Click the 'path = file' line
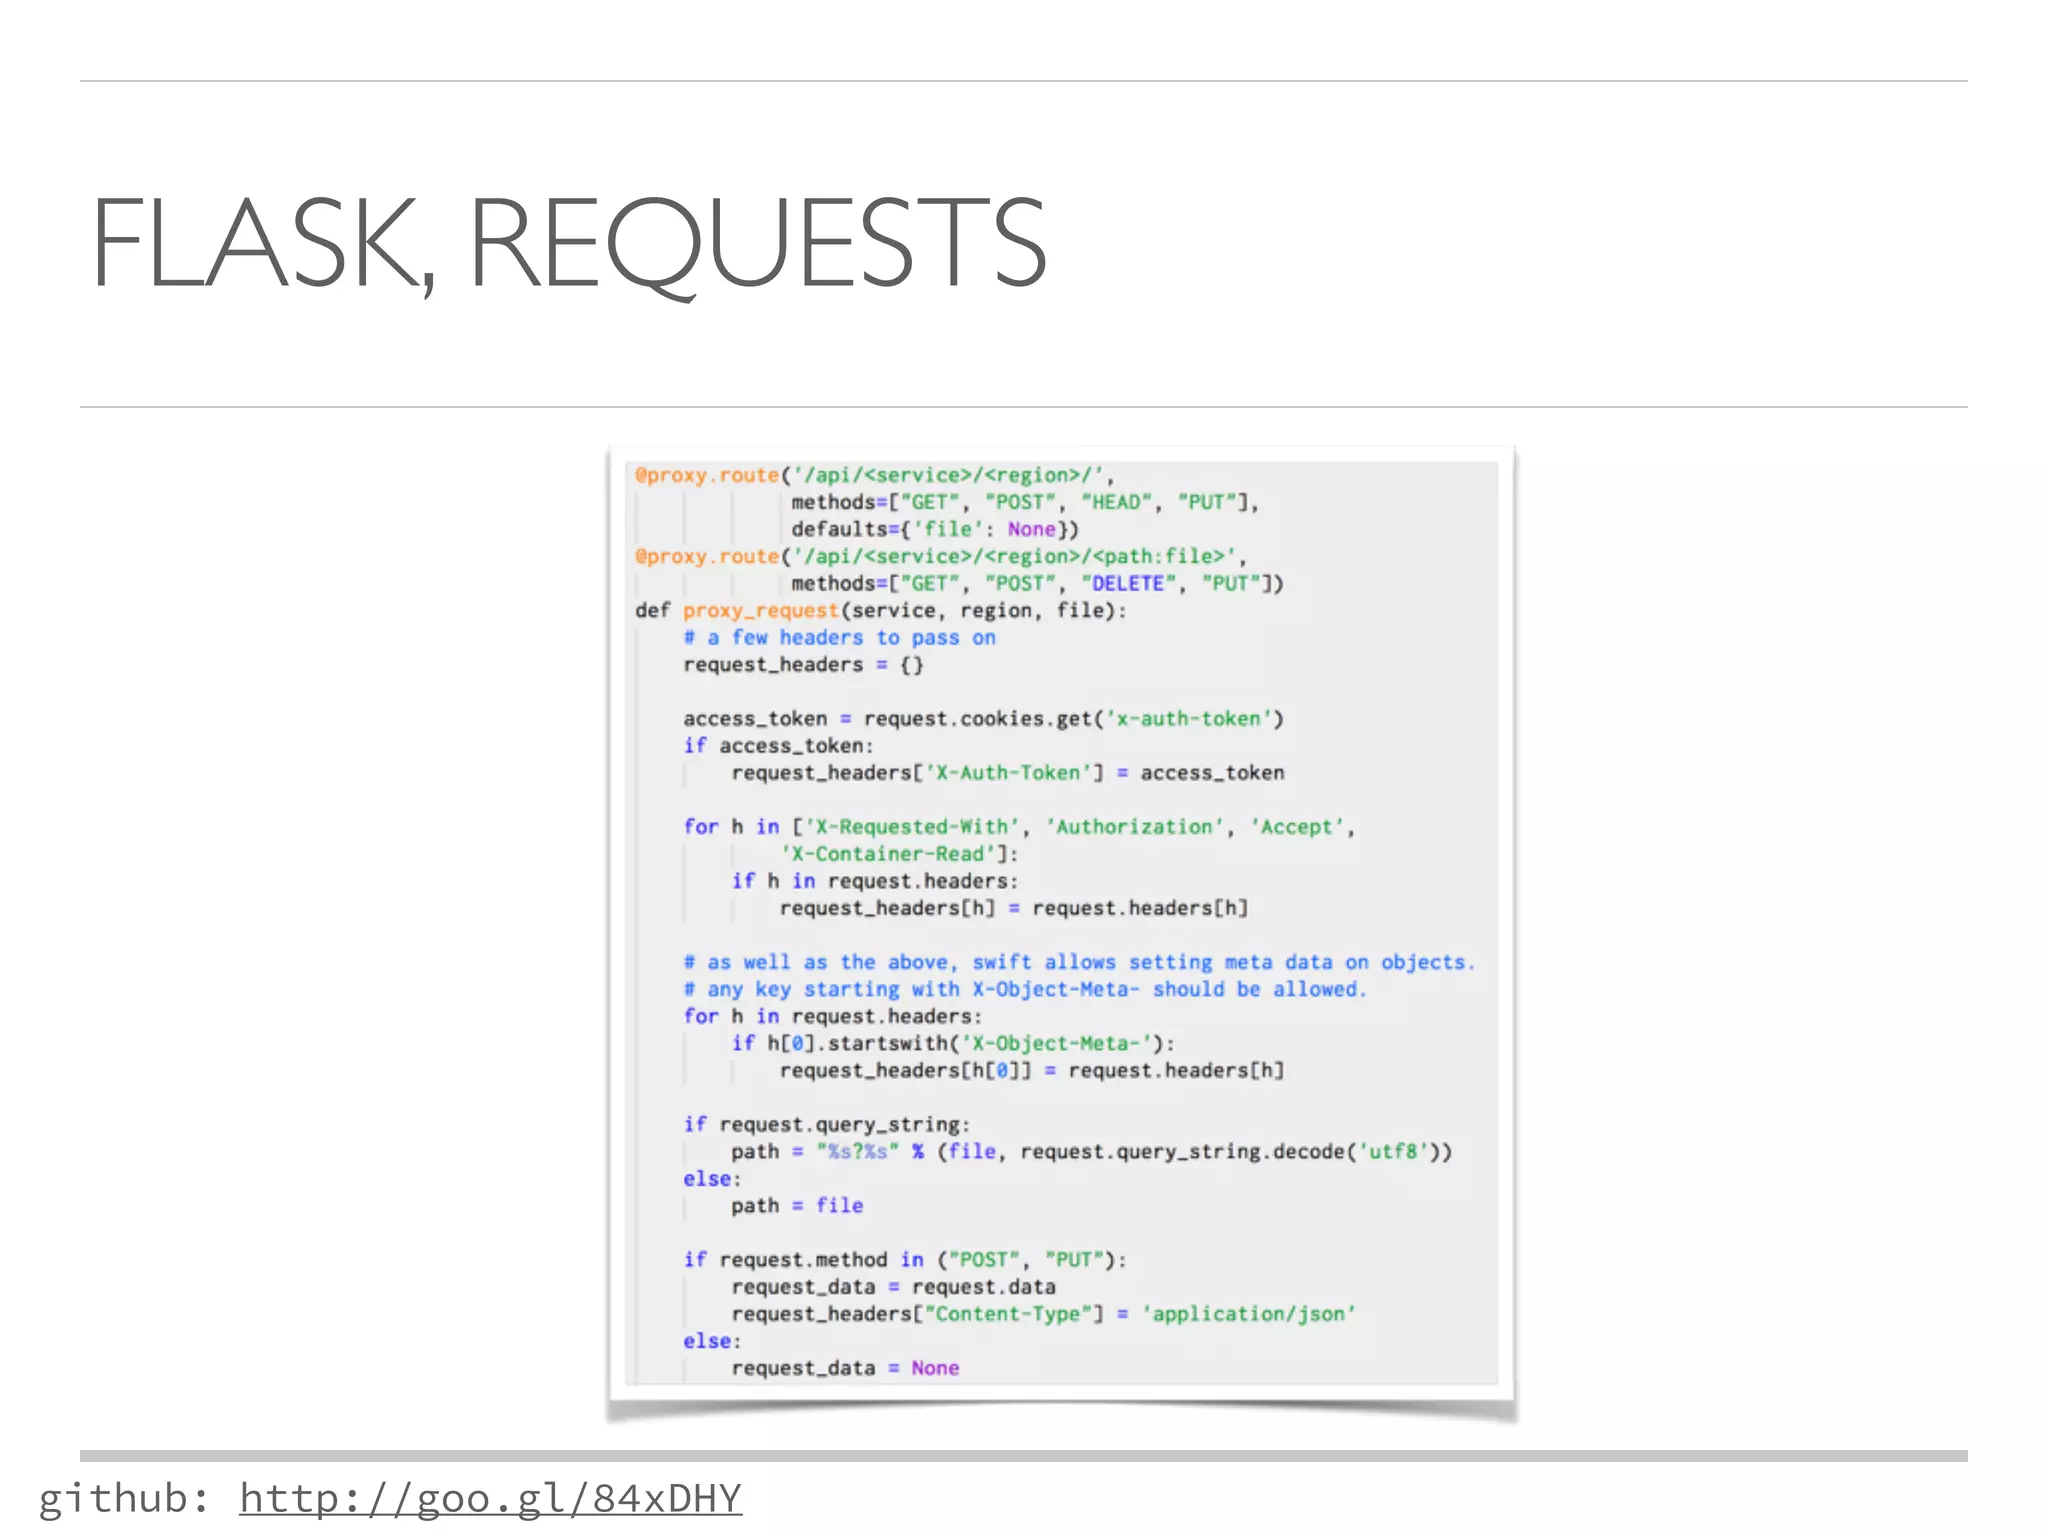 (x=797, y=1206)
